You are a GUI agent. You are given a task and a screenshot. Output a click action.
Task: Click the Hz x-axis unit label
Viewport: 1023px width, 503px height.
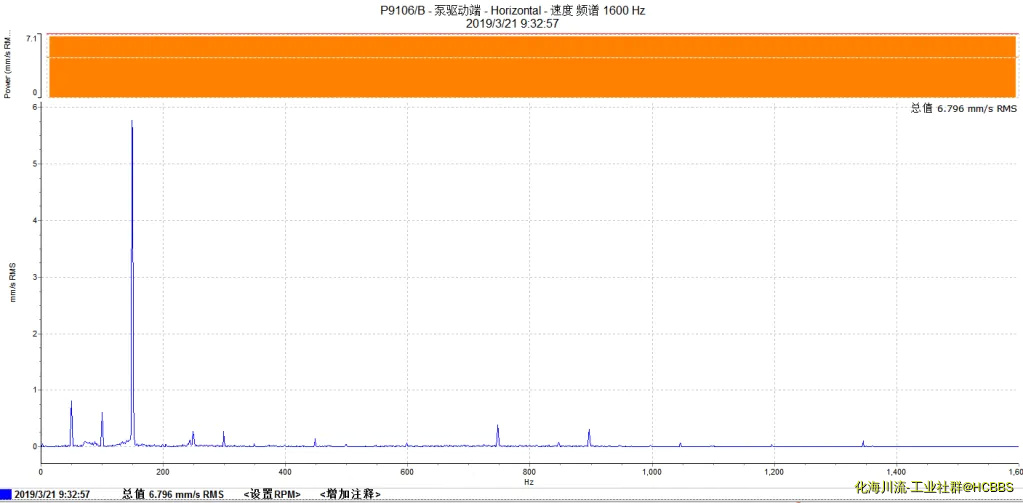529,481
